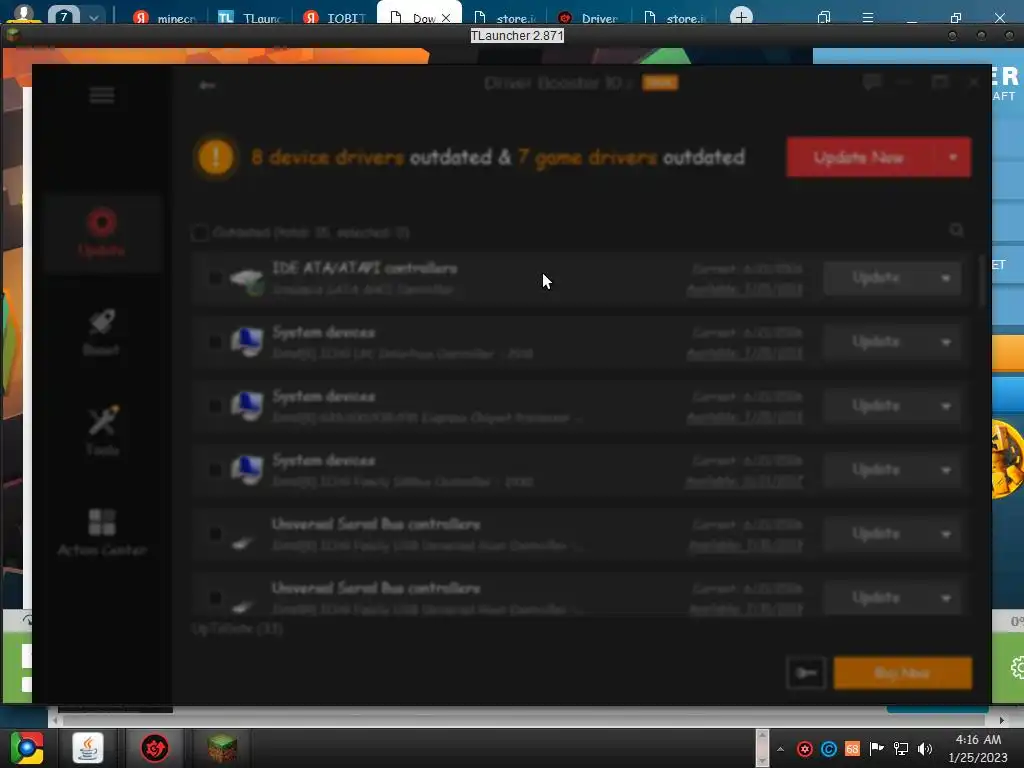Click the blue circular C tray icon
This screenshot has width=1024, height=768.
[829, 749]
